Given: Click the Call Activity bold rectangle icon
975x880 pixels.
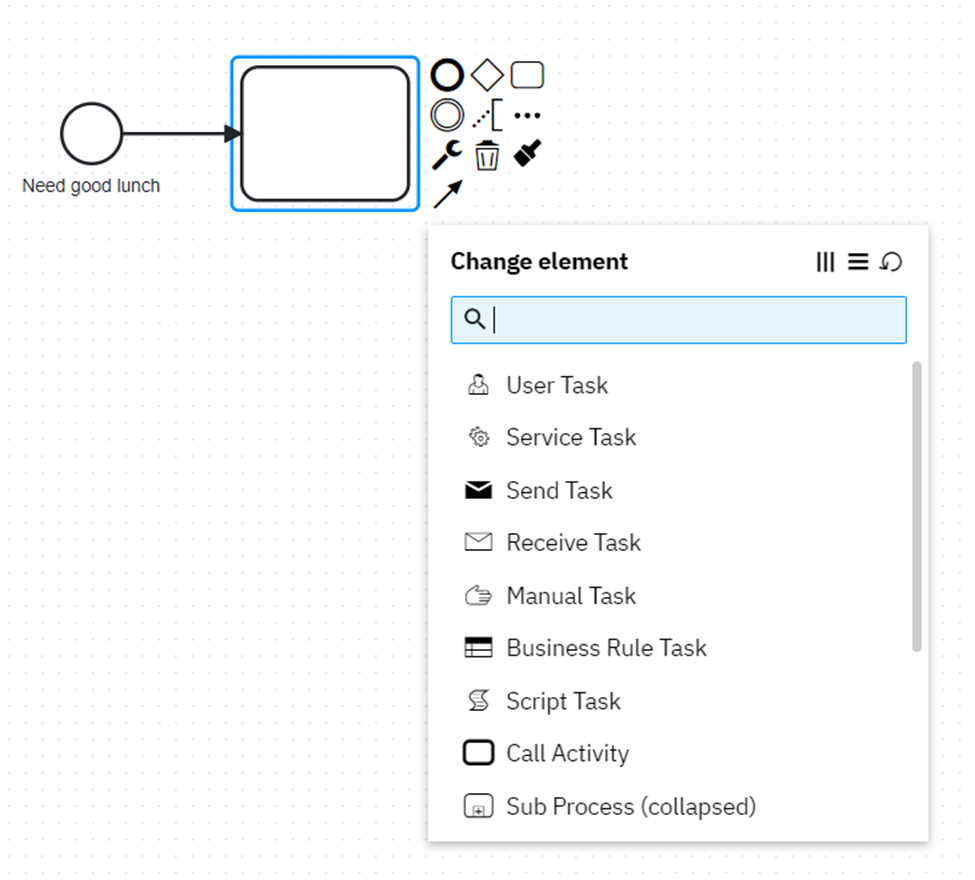Looking at the screenshot, I should (x=478, y=753).
